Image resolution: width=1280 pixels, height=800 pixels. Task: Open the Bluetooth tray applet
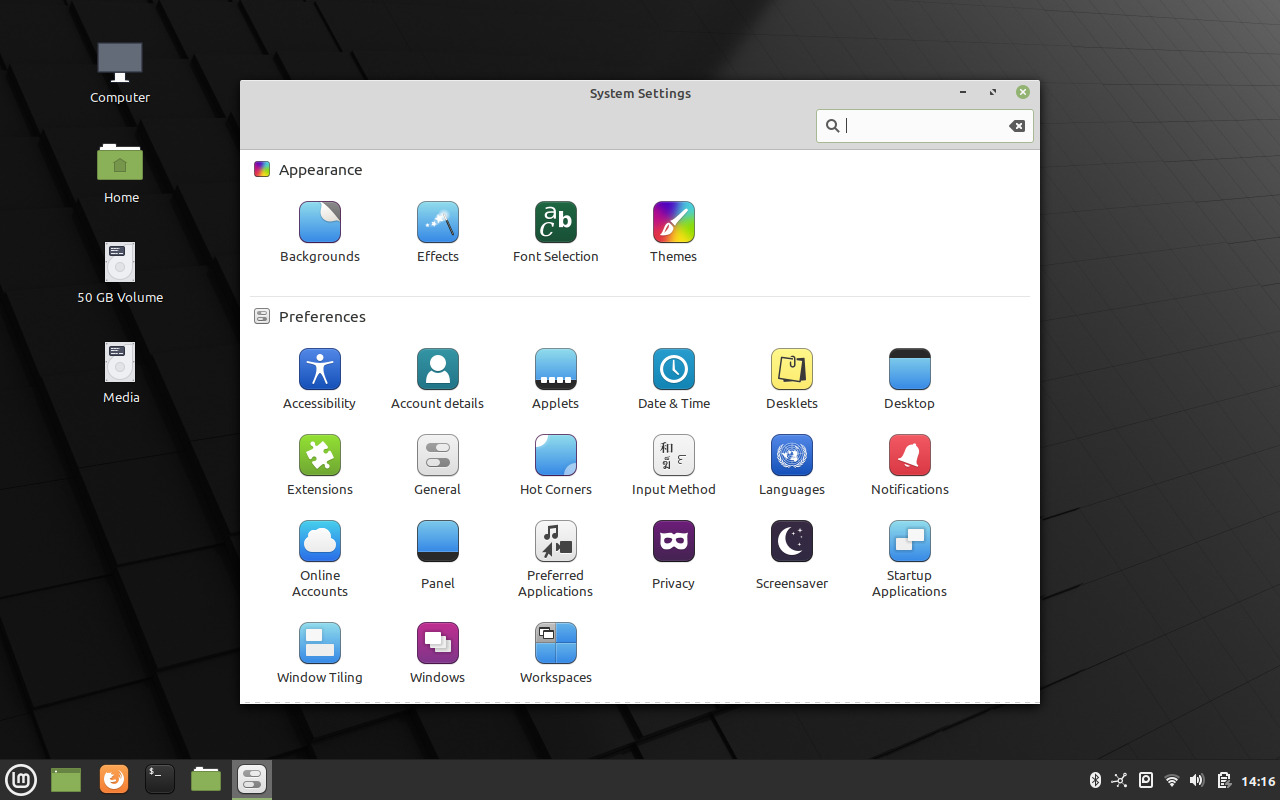pos(1095,780)
